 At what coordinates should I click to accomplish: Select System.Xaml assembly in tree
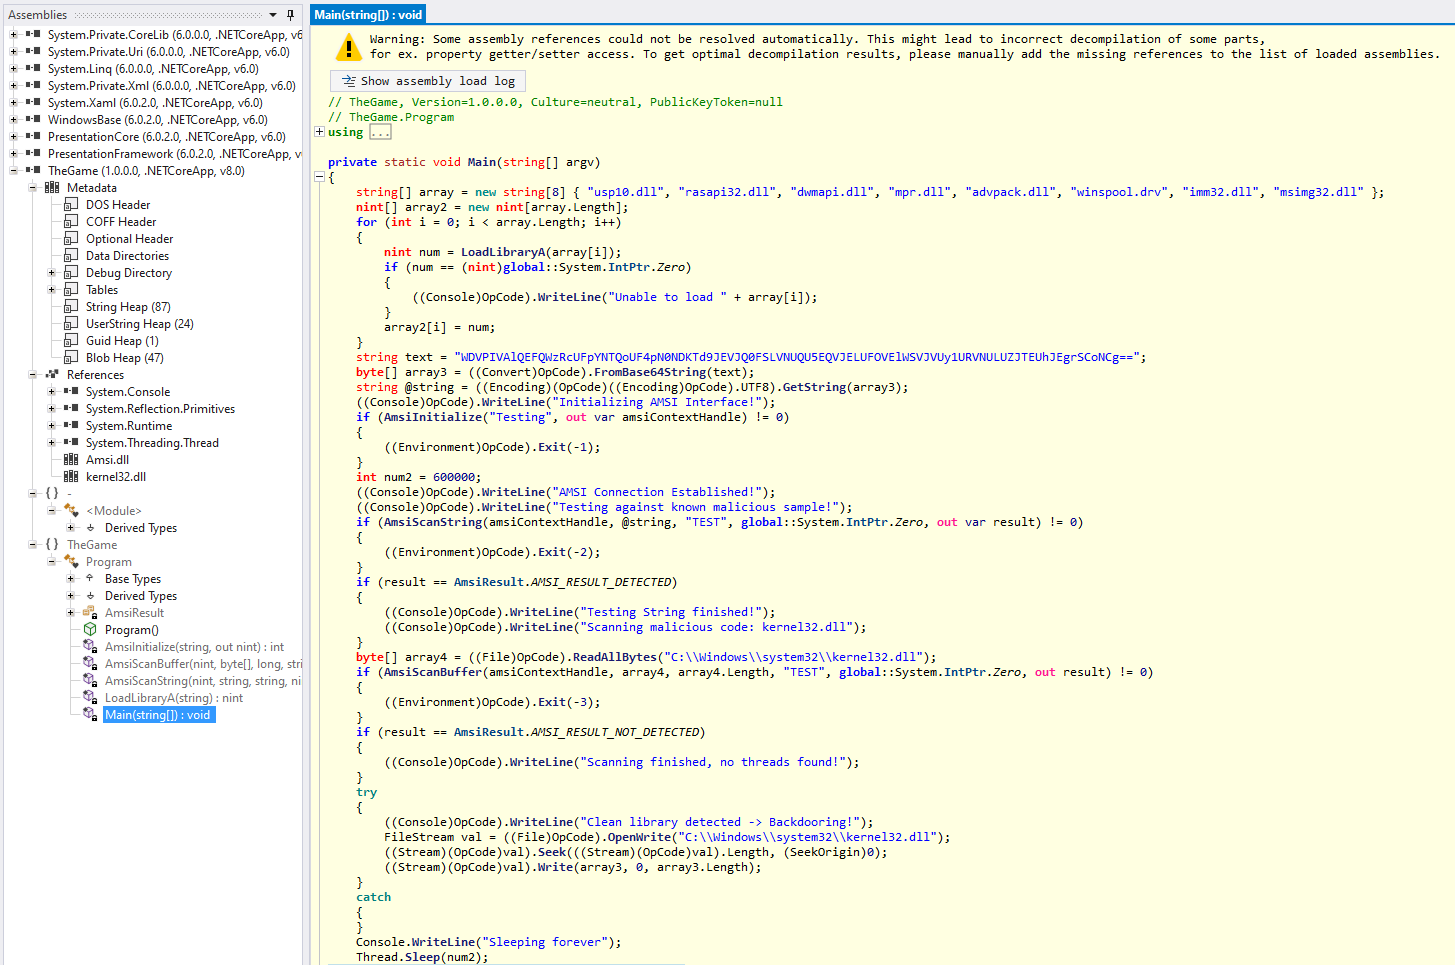(155, 102)
